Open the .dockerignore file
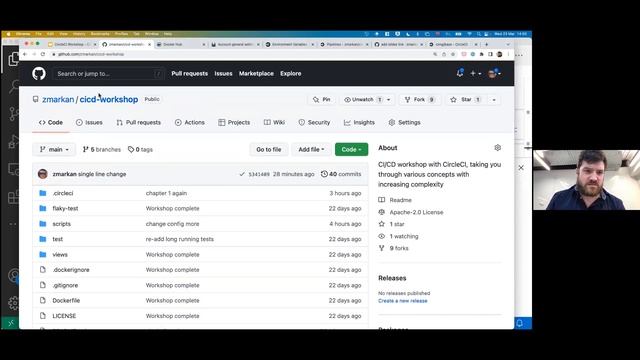The height and width of the screenshot is (360, 640). pyautogui.click(x=71, y=270)
